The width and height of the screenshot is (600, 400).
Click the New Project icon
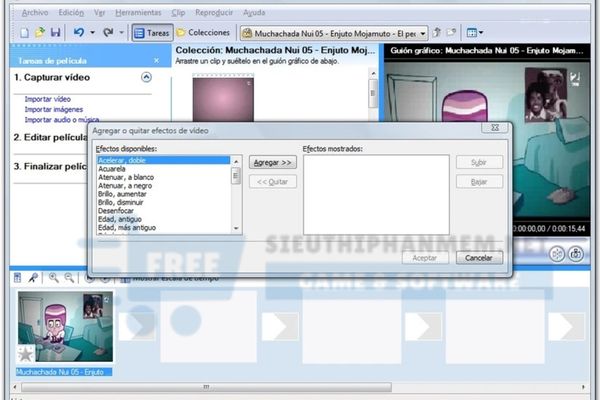(24, 33)
